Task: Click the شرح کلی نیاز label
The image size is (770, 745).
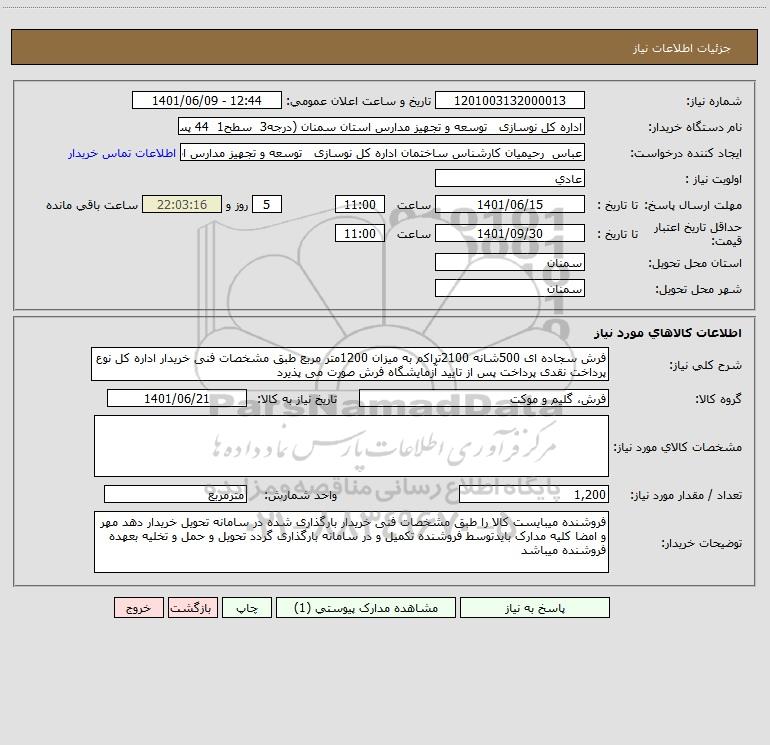Action: [705, 365]
